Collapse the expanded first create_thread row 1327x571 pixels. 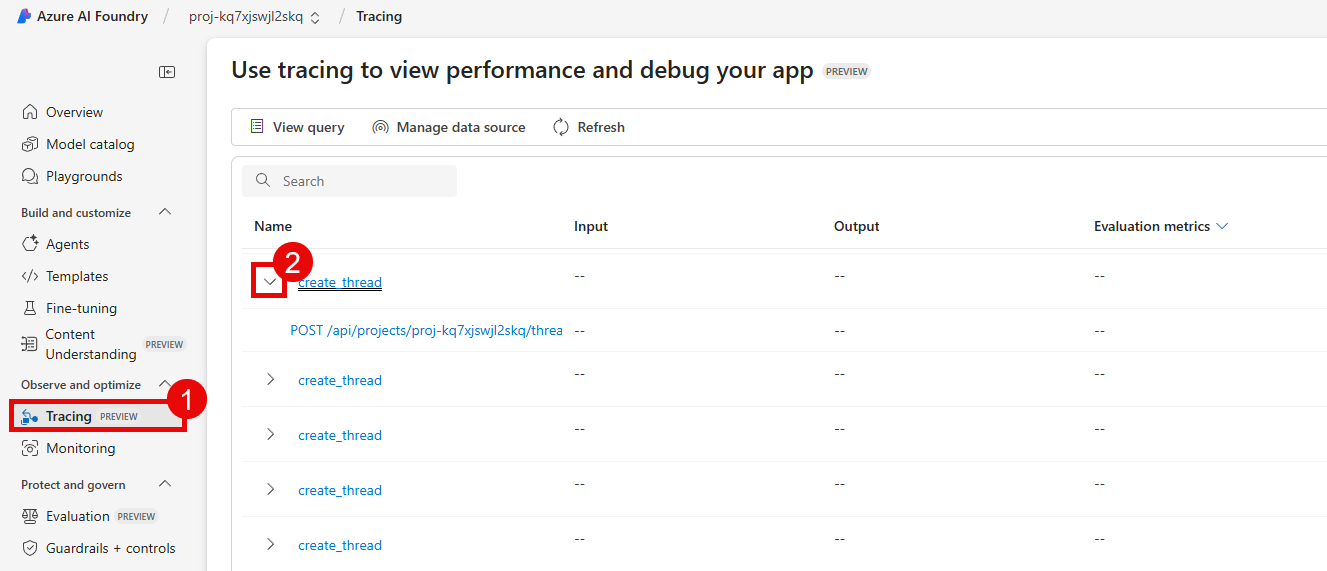[x=270, y=282]
